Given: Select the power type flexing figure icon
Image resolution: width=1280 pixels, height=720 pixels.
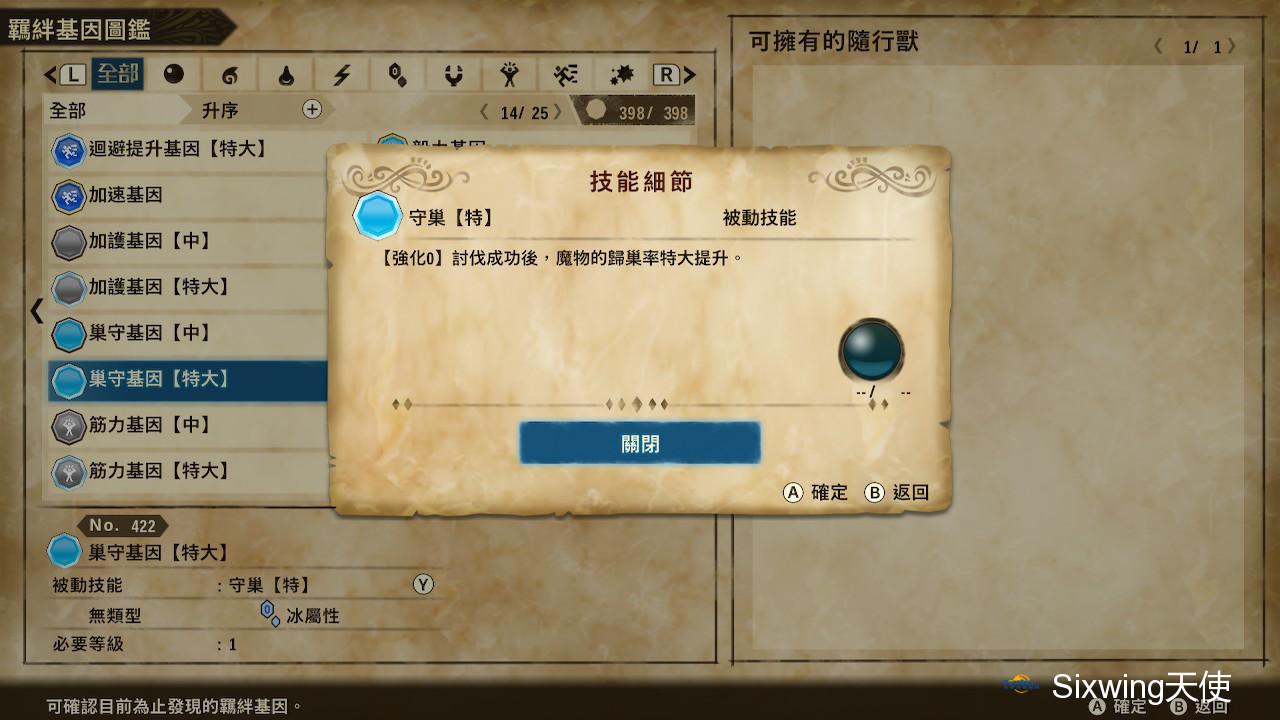Looking at the screenshot, I should (510, 75).
